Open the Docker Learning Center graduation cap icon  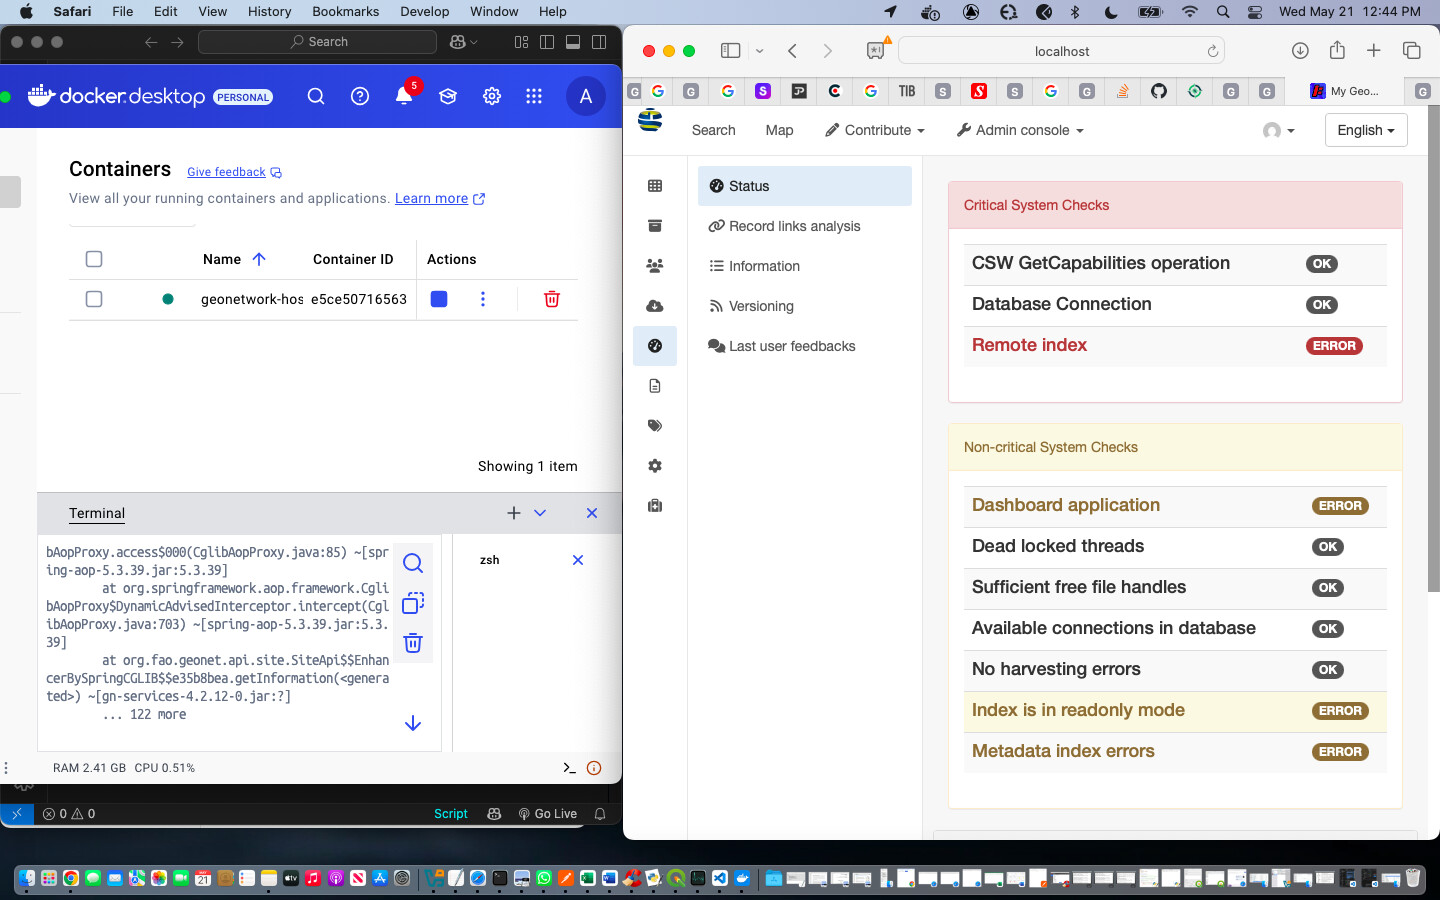coord(448,97)
